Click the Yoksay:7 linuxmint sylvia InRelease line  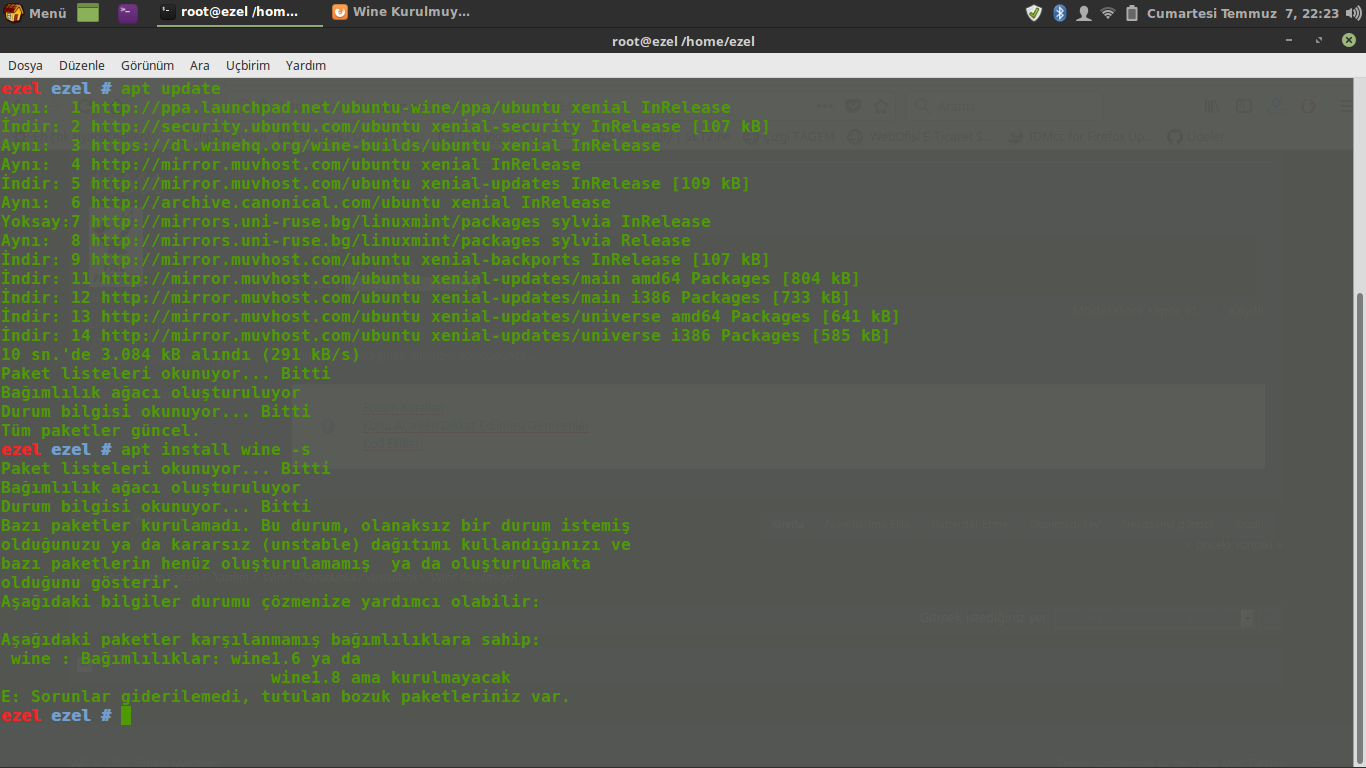(356, 222)
